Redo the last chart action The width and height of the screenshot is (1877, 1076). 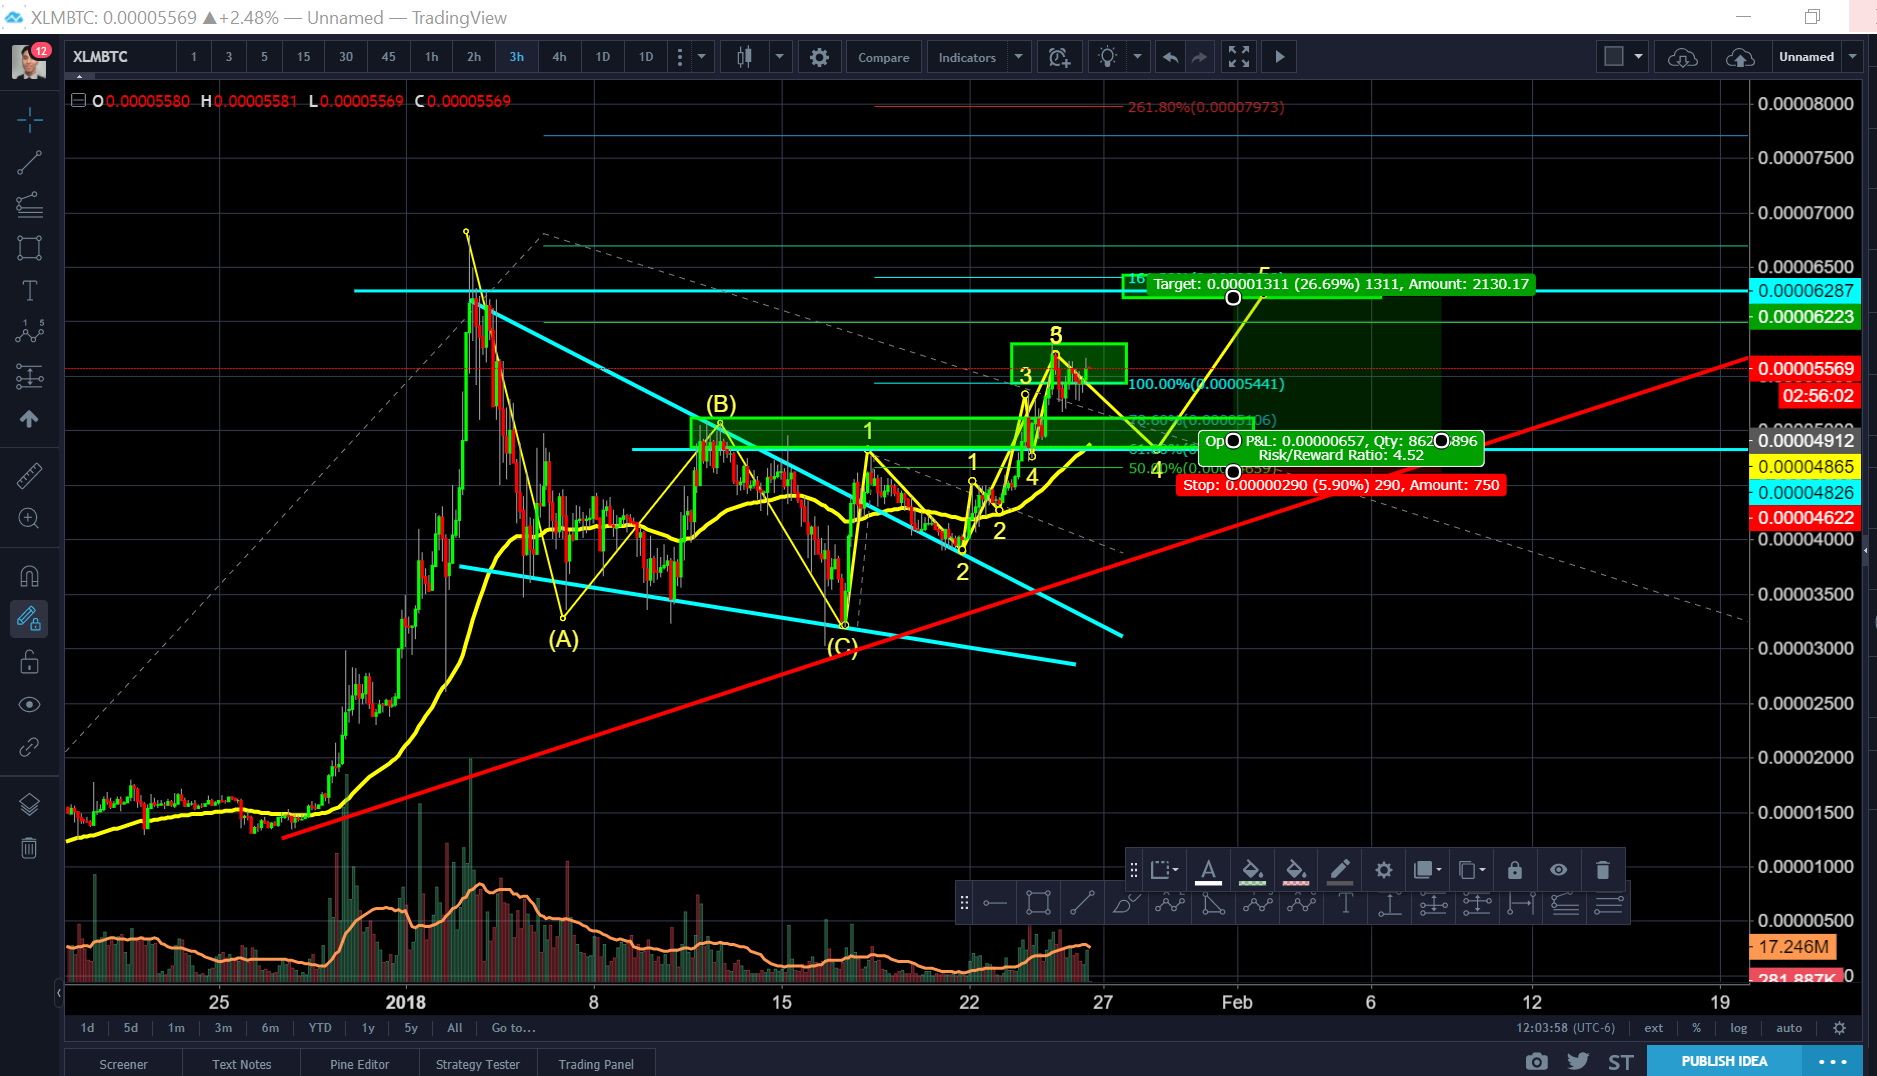click(1199, 57)
